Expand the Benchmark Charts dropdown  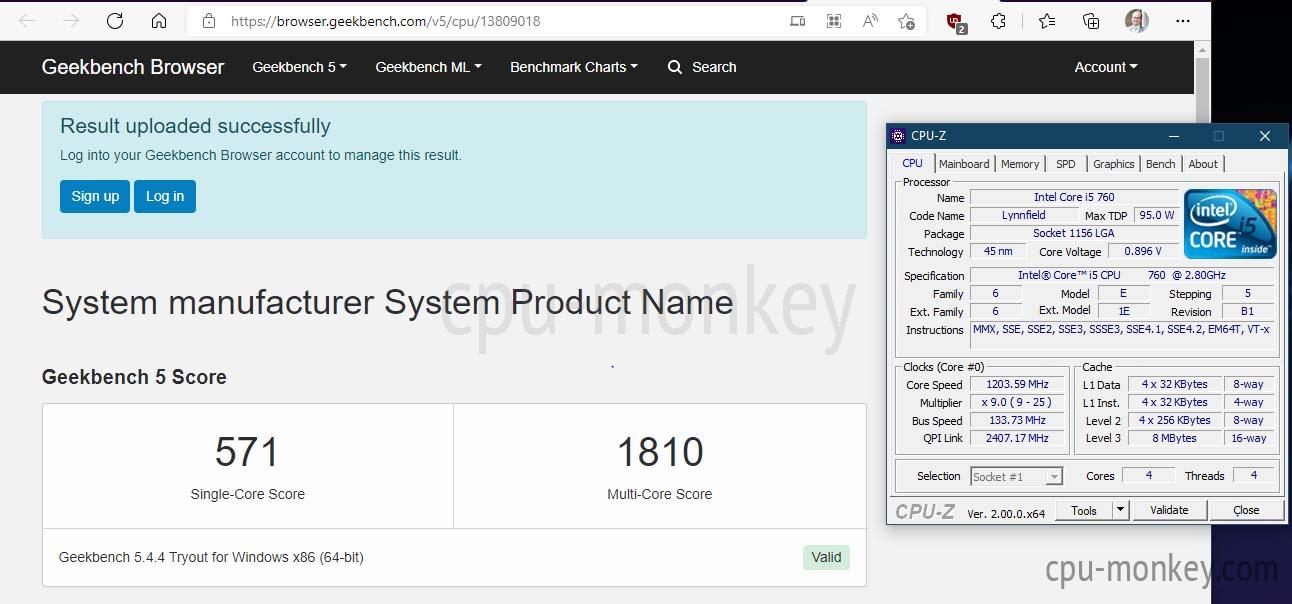pos(574,67)
